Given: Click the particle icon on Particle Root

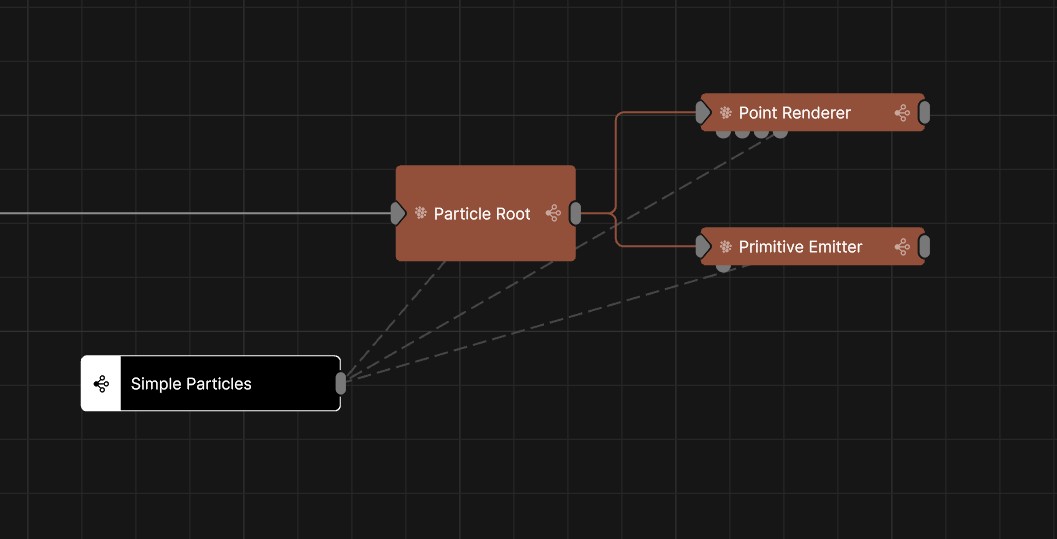Looking at the screenshot, I should click(421, 213).
